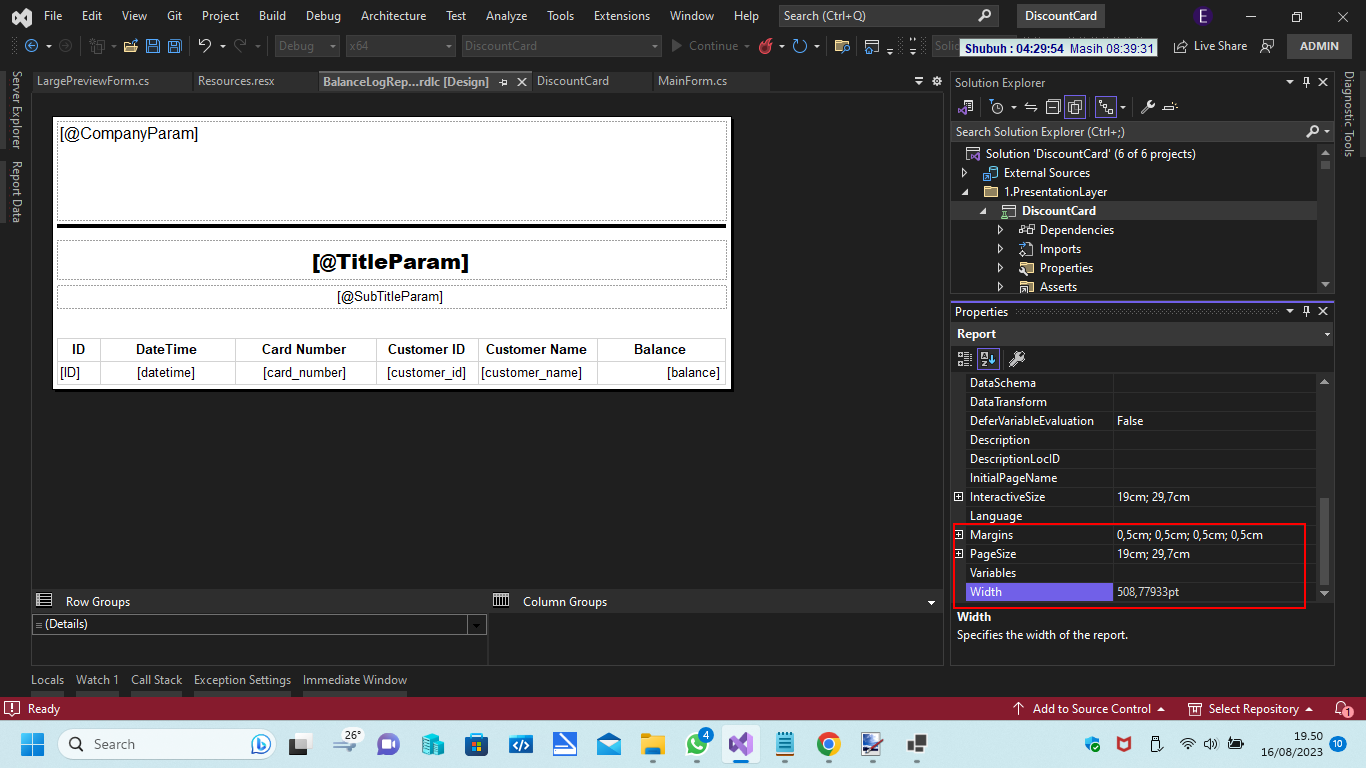Click the Property Pages wrench icon

click(1017, 358)
